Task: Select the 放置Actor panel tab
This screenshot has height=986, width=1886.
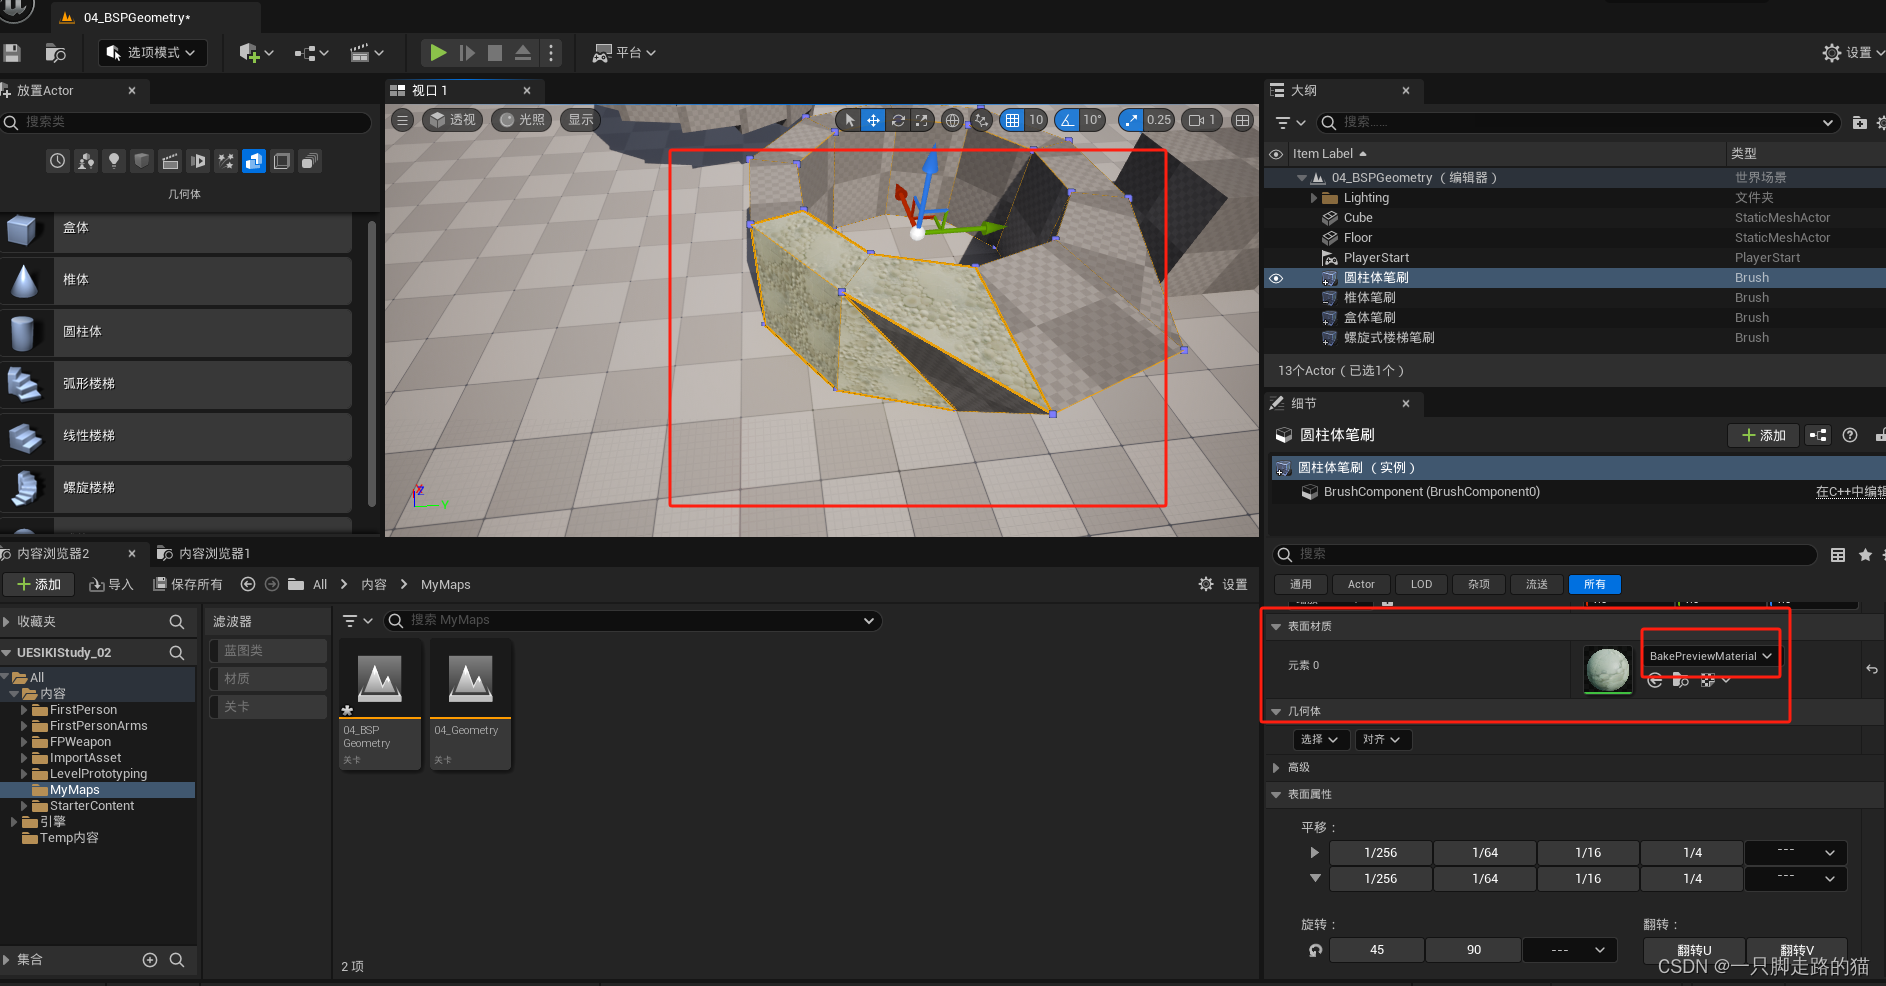Action: [45, 91]
